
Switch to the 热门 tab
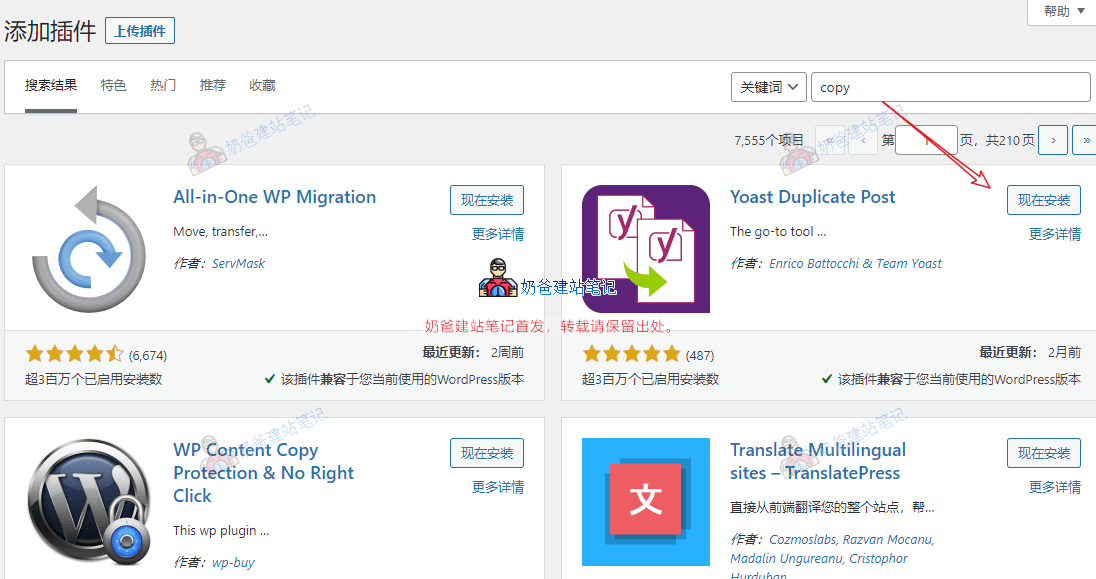pos(162,85)
